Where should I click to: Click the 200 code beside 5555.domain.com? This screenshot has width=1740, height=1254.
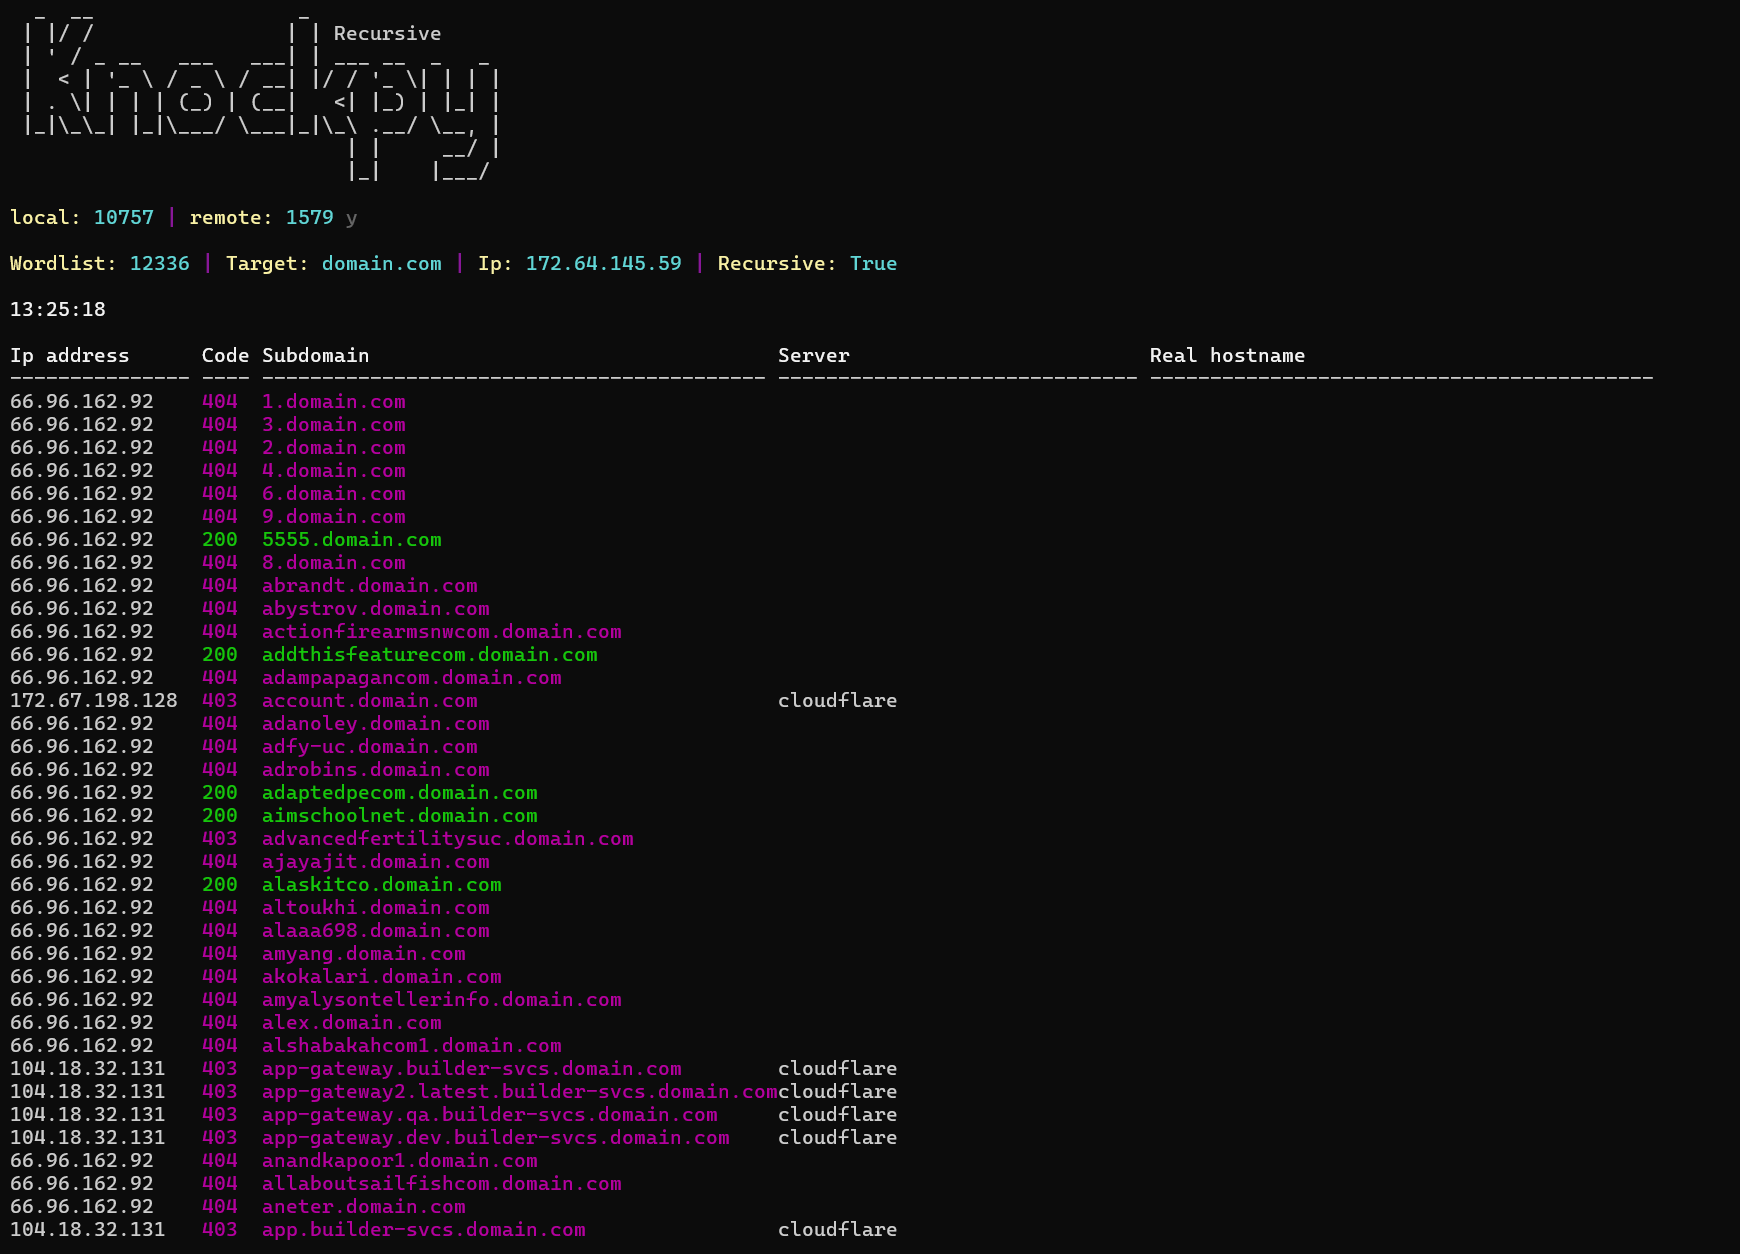tap(220, 539)
